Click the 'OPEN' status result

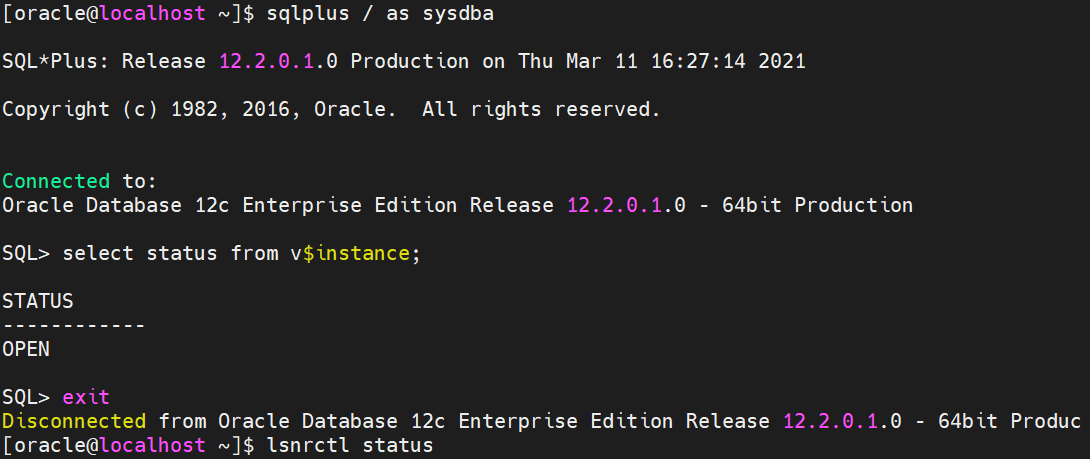(x=26, y=349)
